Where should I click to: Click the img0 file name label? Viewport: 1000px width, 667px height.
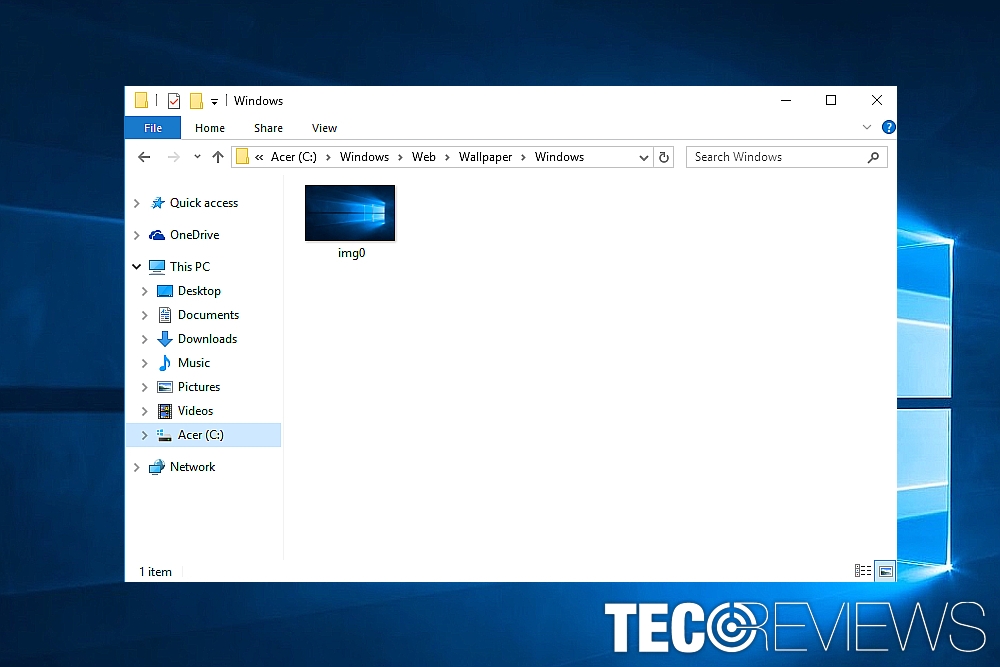(351, 253)
